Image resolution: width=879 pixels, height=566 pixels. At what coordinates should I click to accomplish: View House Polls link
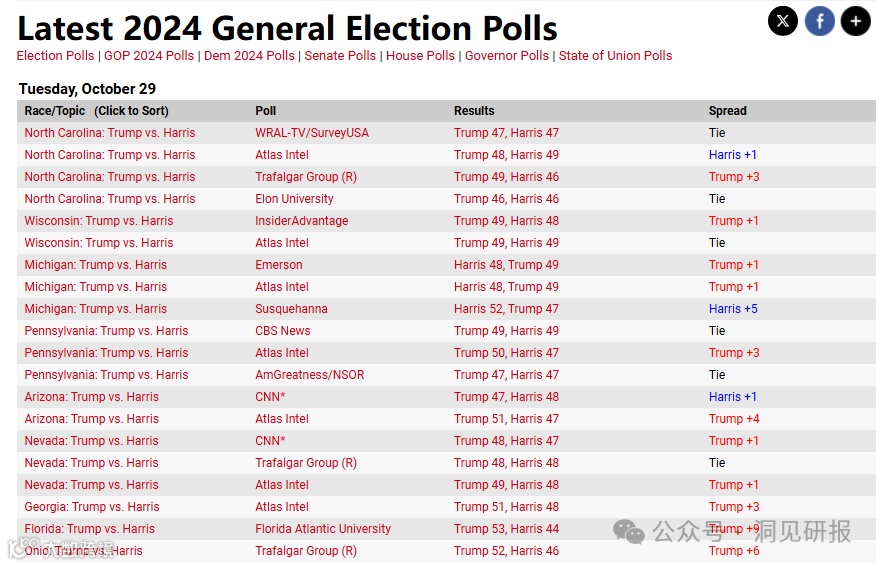click(x=420, y=56)
